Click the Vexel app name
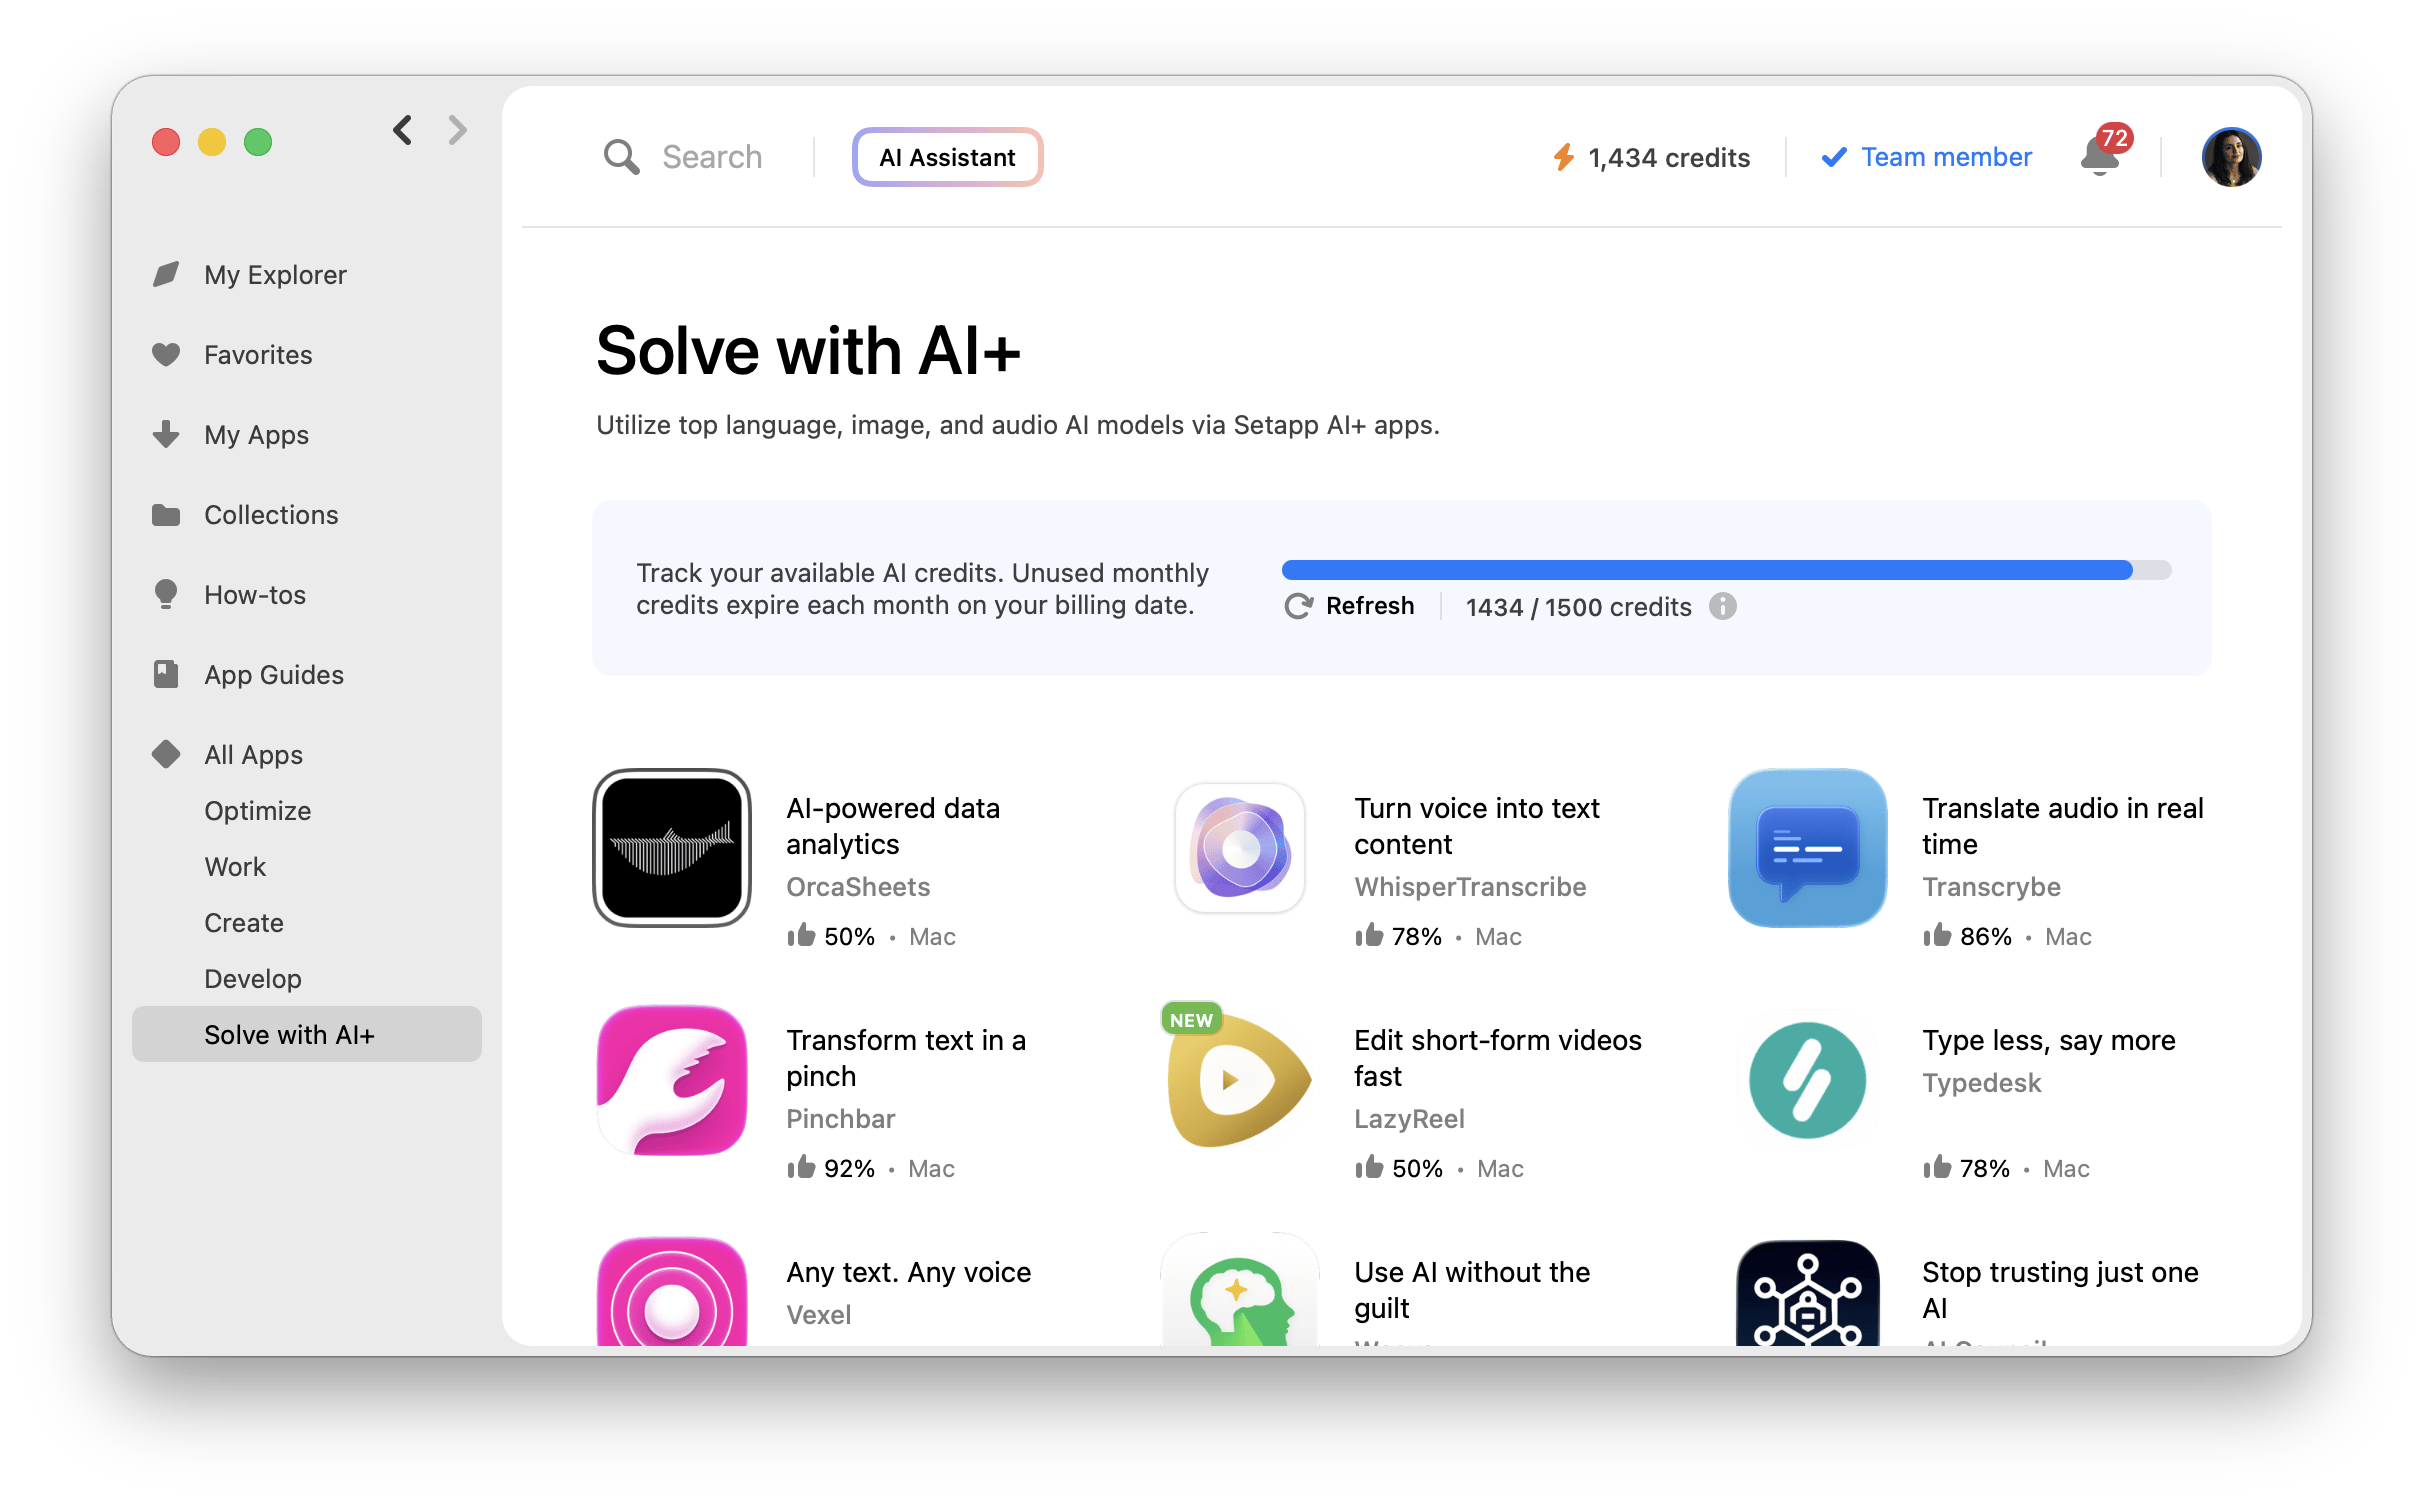Image resolution: width=2424 pixels, height=1504 pixels. [819, 1315]
